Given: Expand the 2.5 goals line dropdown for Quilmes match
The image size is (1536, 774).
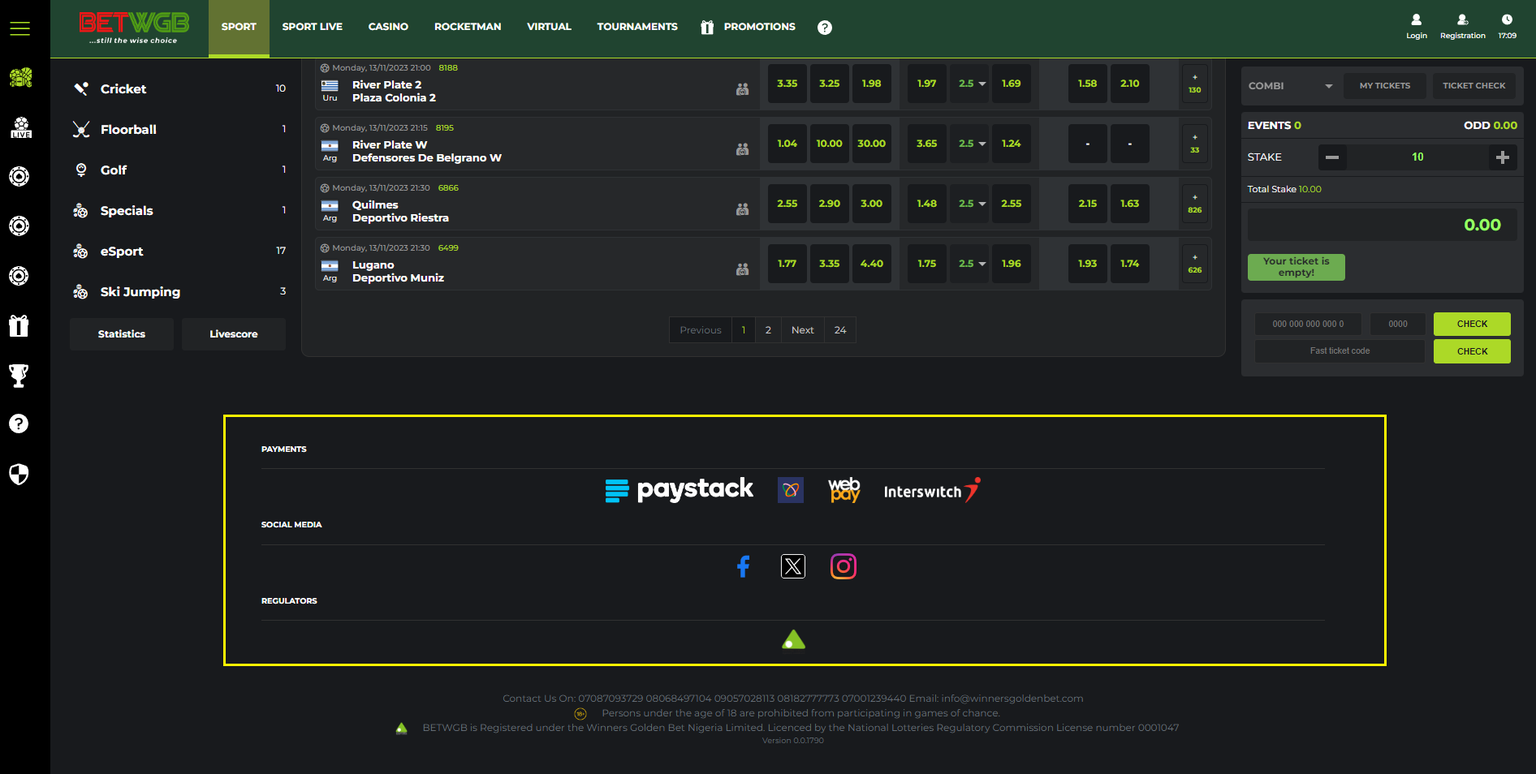Looking at the screenshot, I should point(969,203).
